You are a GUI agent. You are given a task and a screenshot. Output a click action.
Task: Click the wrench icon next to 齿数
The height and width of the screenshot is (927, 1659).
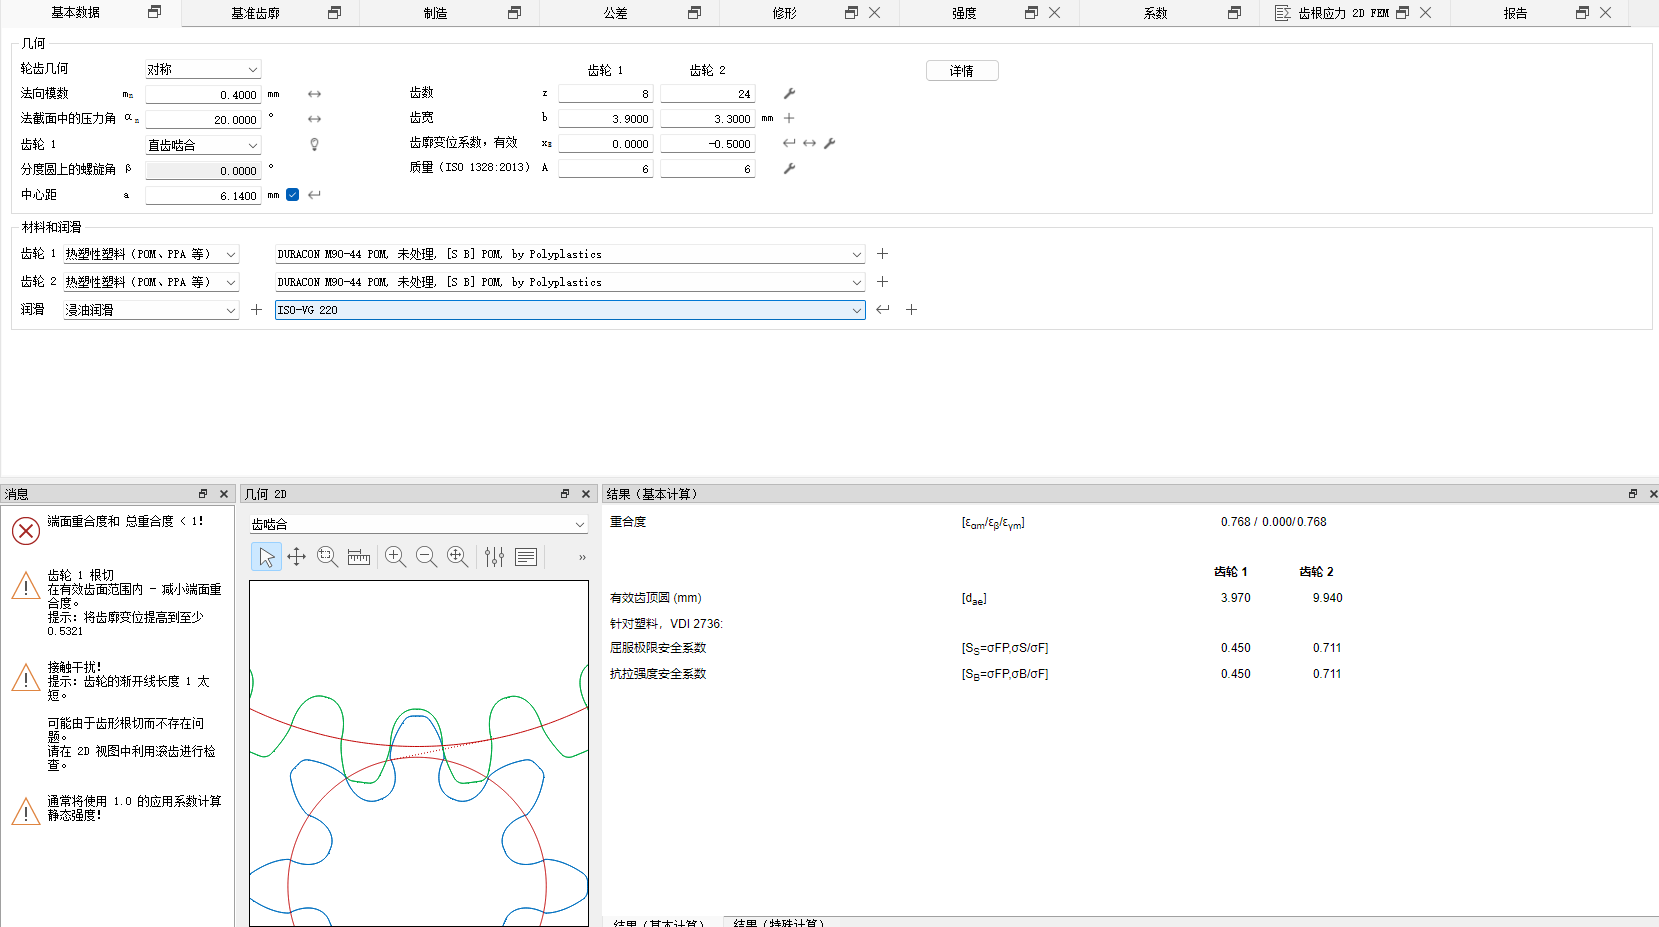(x=789, y=94)
